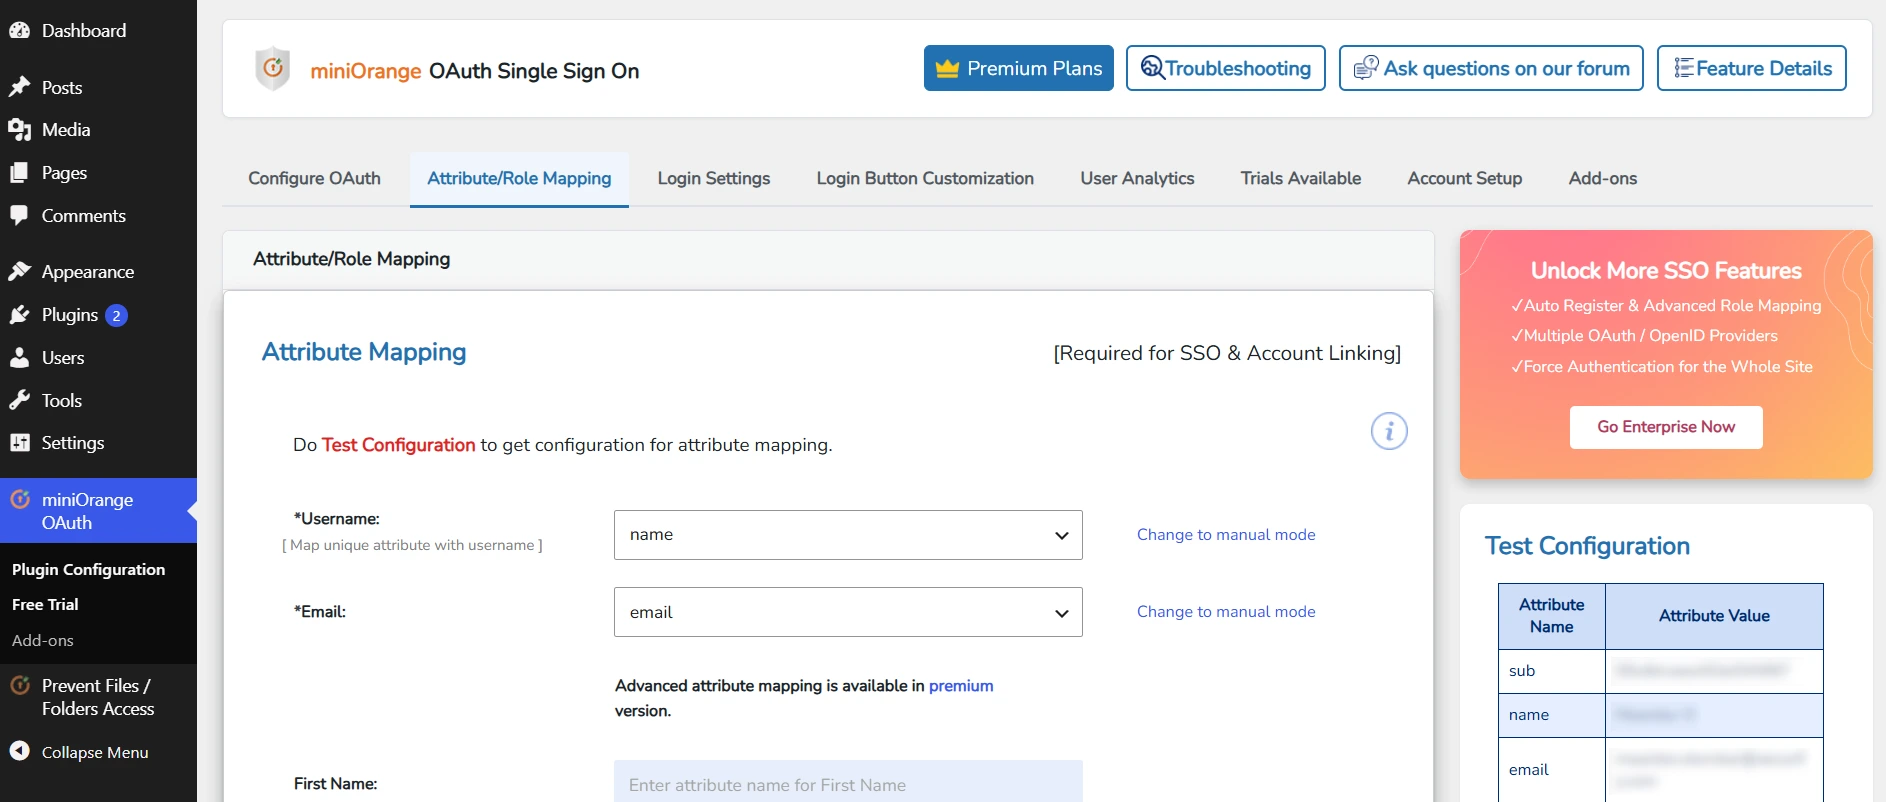Click the Users person icon
Screen dimensions: 1886x802
click(x=20, y=357)
